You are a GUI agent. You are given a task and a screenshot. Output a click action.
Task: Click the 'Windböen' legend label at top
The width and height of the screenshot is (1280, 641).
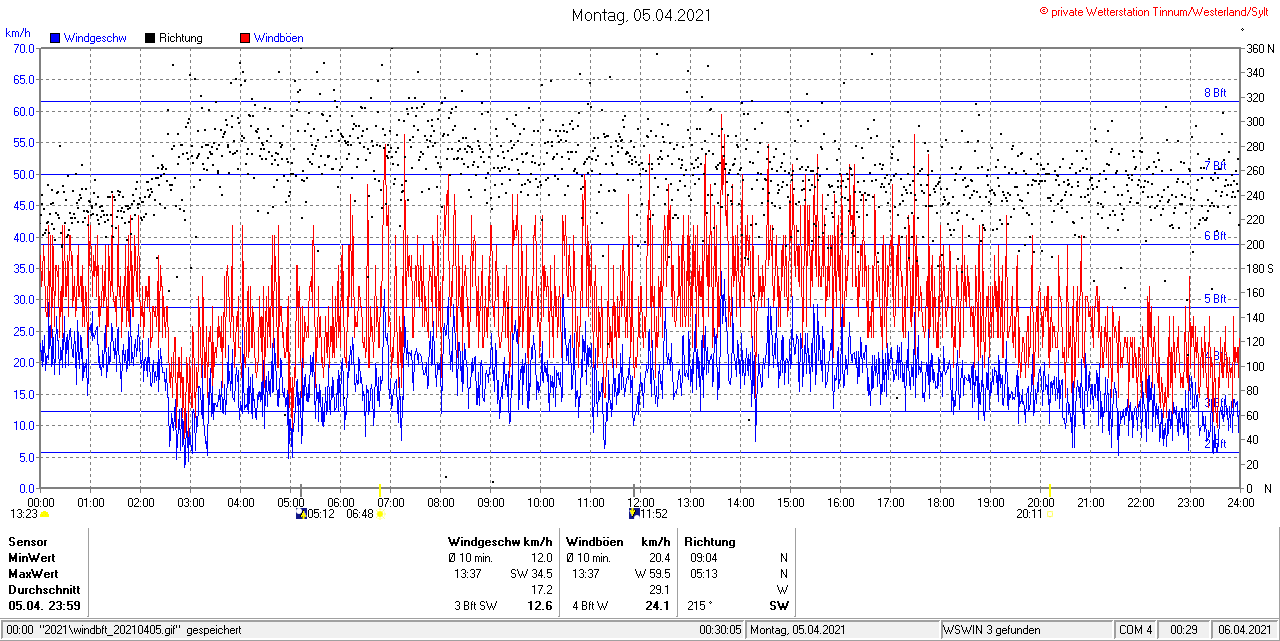pyautogui.click(x=279, y=38)
